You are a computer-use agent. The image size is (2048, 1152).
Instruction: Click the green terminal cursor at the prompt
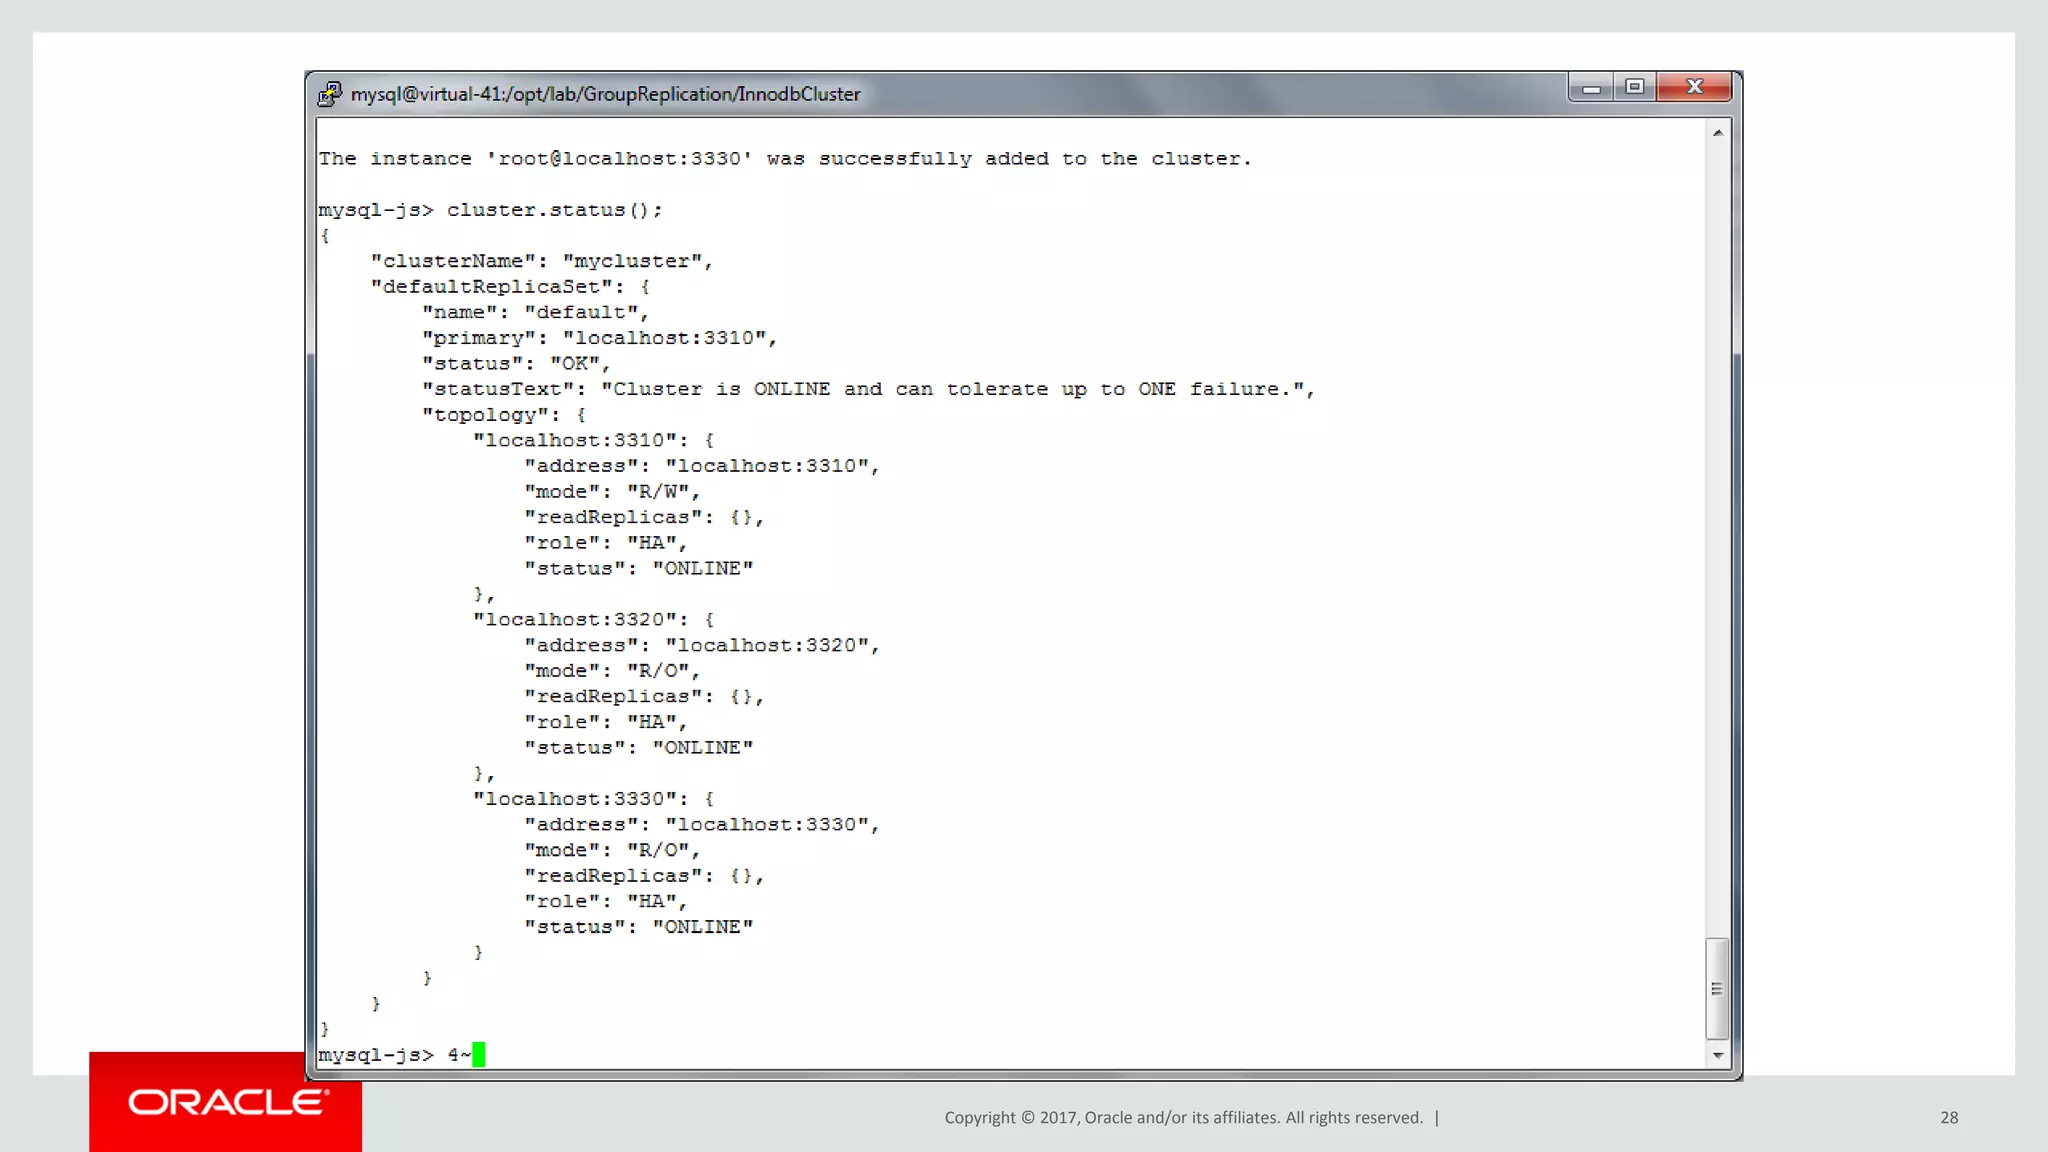(479, 1055)
